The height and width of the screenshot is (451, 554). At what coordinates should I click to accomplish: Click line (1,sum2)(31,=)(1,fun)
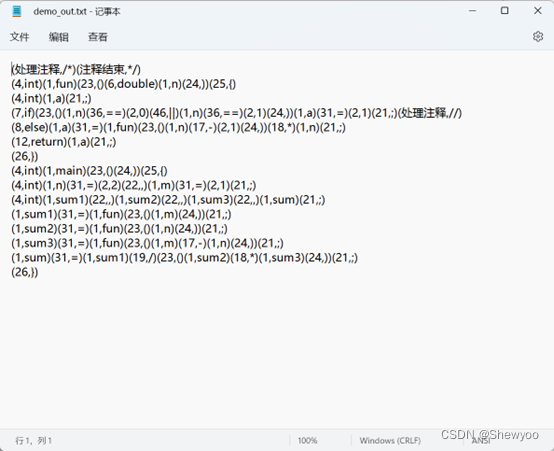[x=119, y=229]
